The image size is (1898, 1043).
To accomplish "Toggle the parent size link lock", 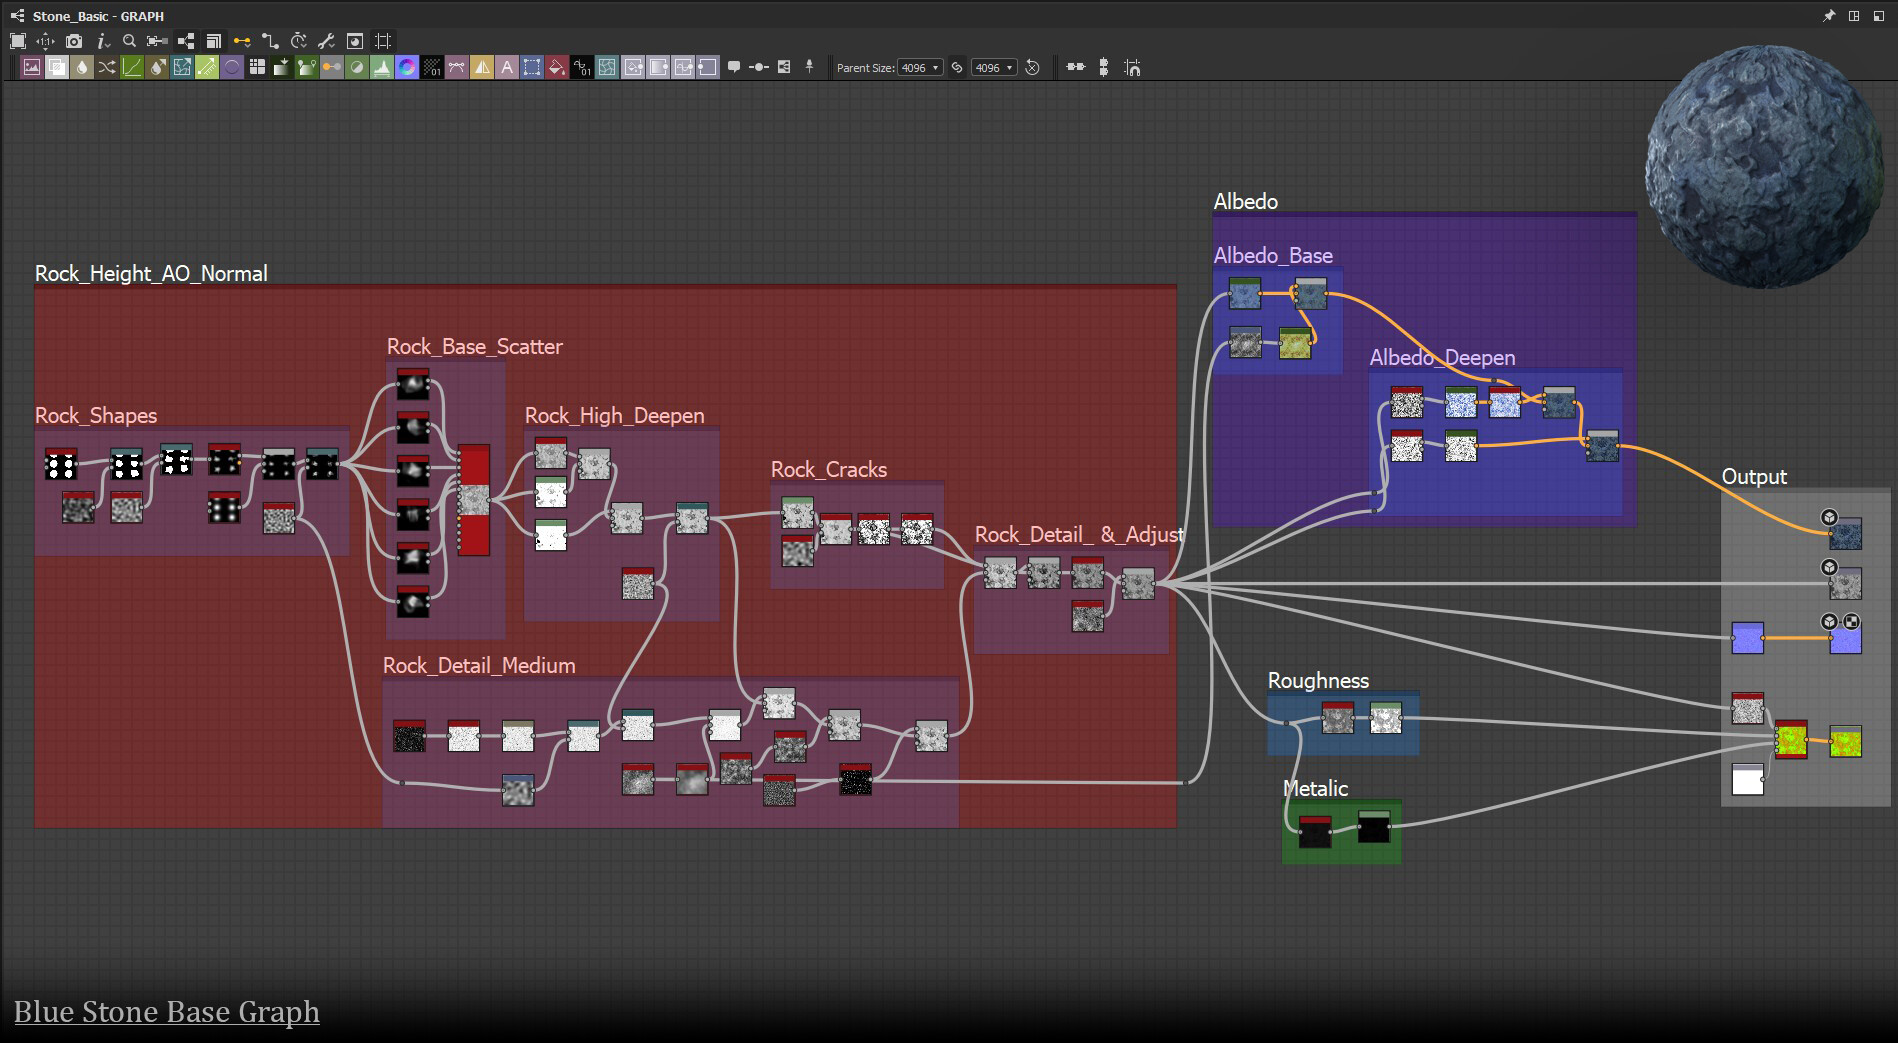I will point(957,67).
